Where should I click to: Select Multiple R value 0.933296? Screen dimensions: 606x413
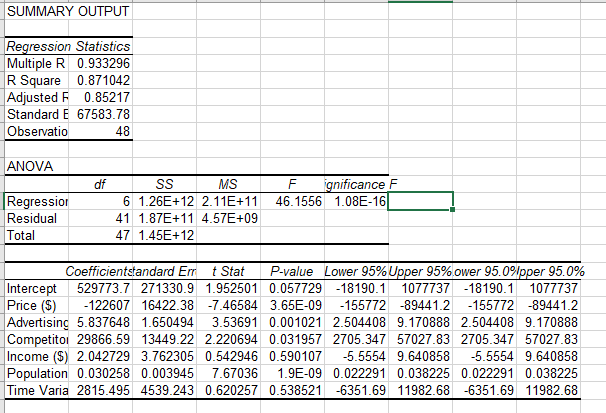point(100,63)
